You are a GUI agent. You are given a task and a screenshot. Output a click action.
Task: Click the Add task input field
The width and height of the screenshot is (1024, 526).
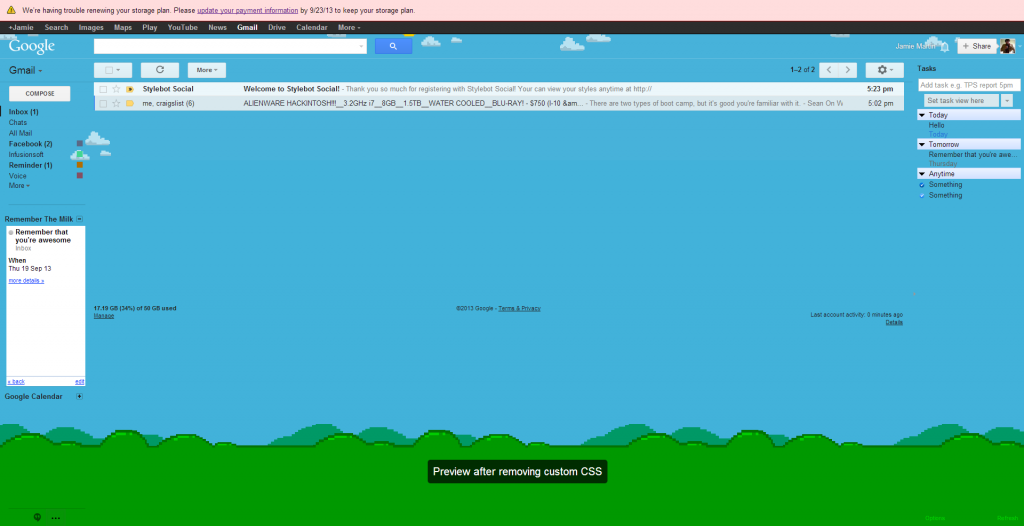pyautogui.click(x=969, y=85)
